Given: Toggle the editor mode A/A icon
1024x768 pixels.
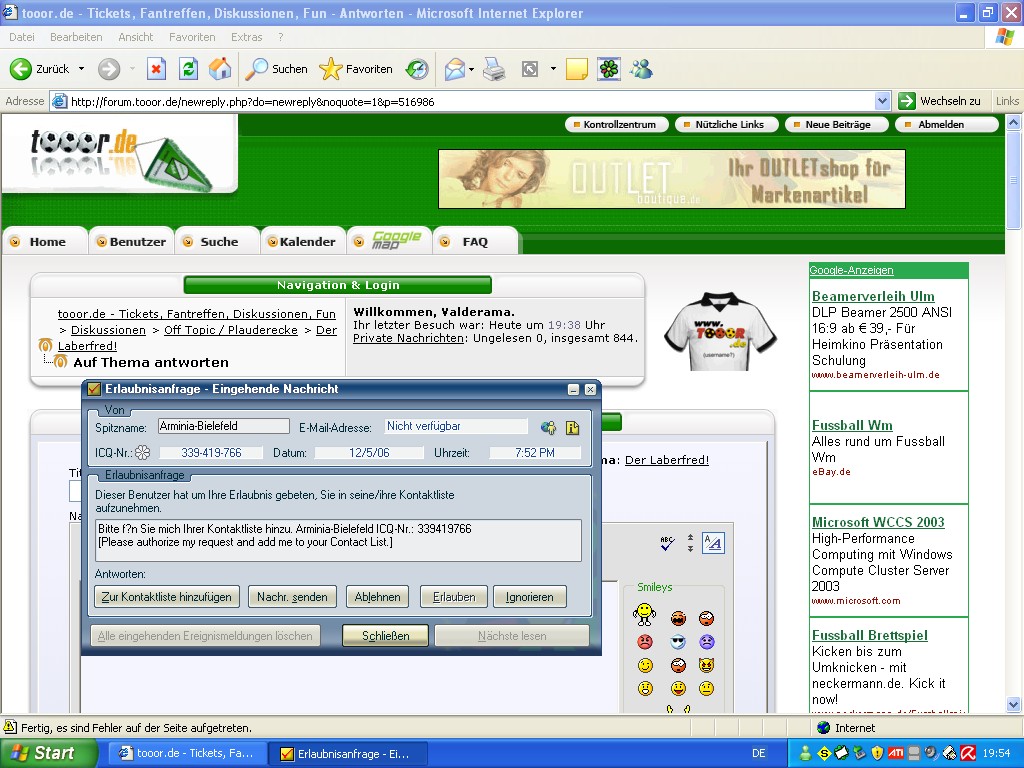Looking at the screenshot, I should click(713, 543).
